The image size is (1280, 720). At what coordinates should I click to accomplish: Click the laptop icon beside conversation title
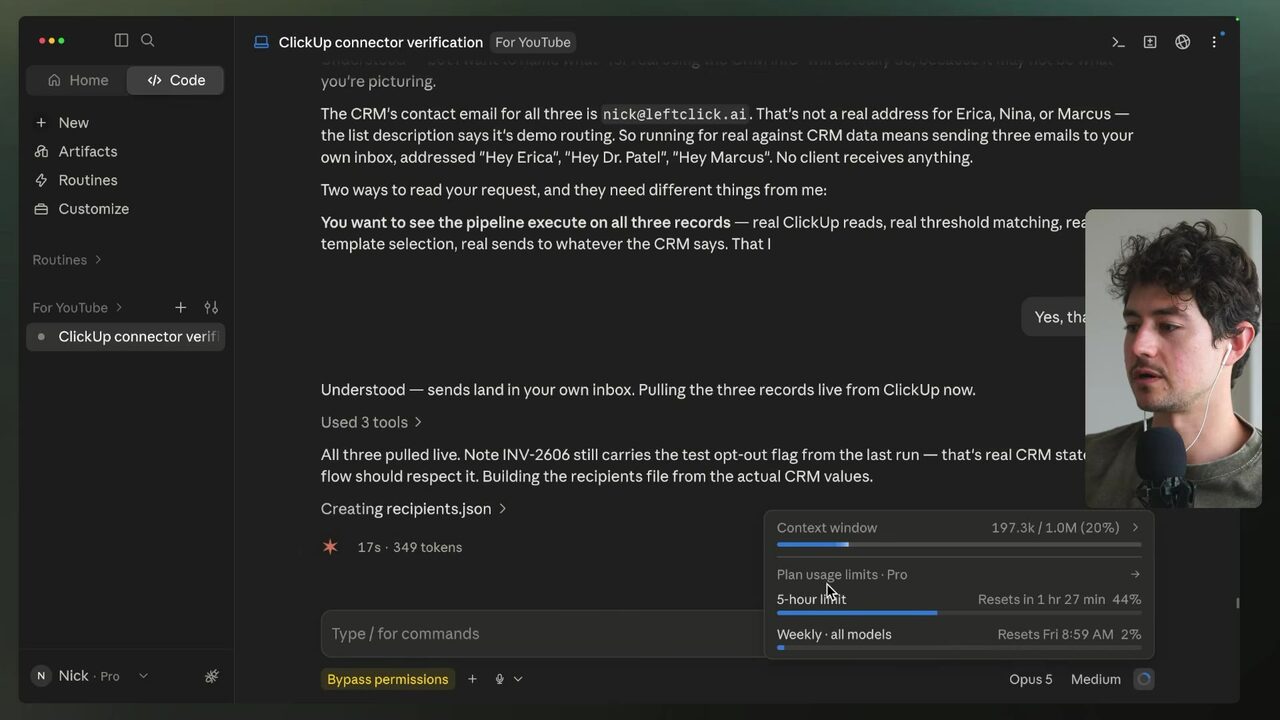pos(261,42)
